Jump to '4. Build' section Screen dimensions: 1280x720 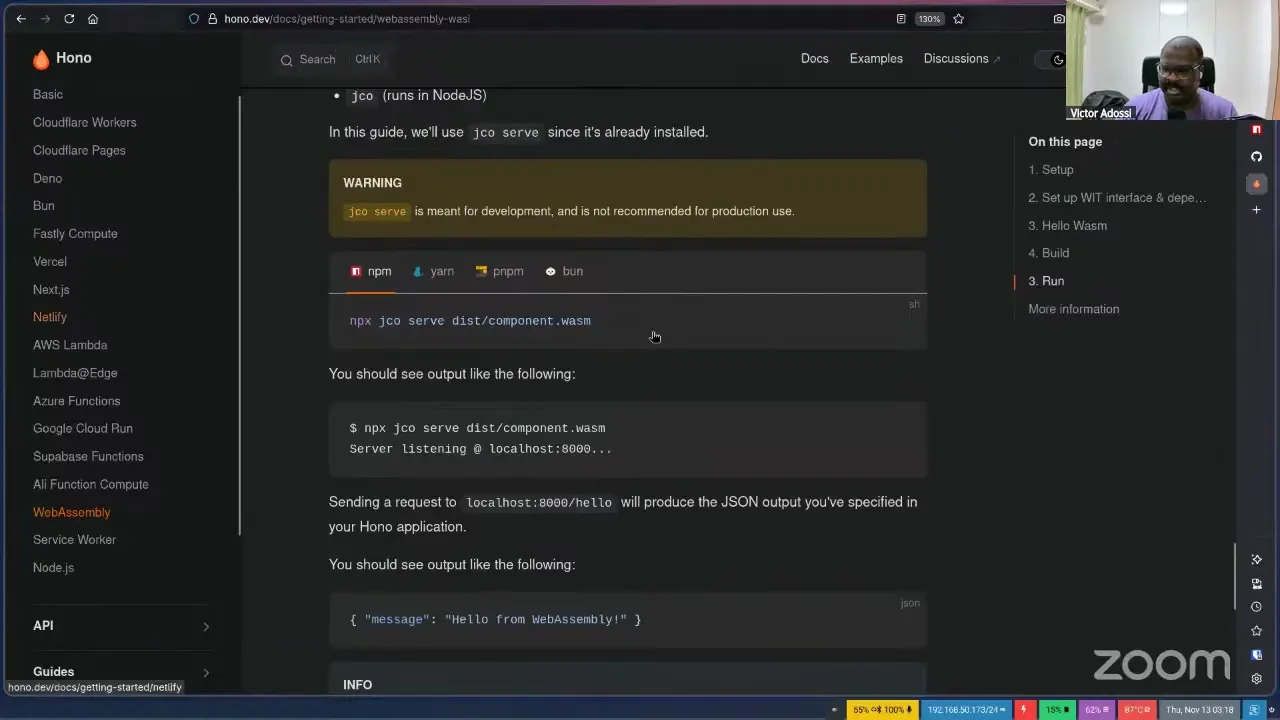pos(1049,254)
